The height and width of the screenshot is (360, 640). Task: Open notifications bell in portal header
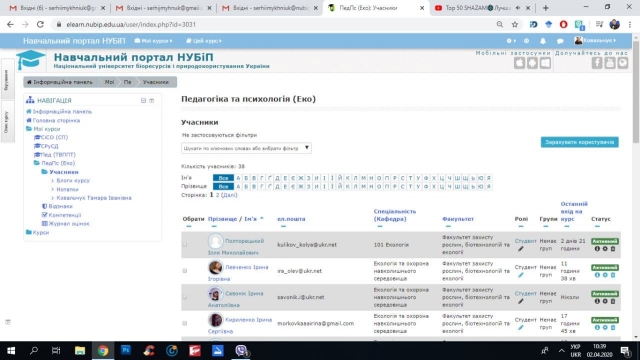pyautogui.click(x=543, y=41)
